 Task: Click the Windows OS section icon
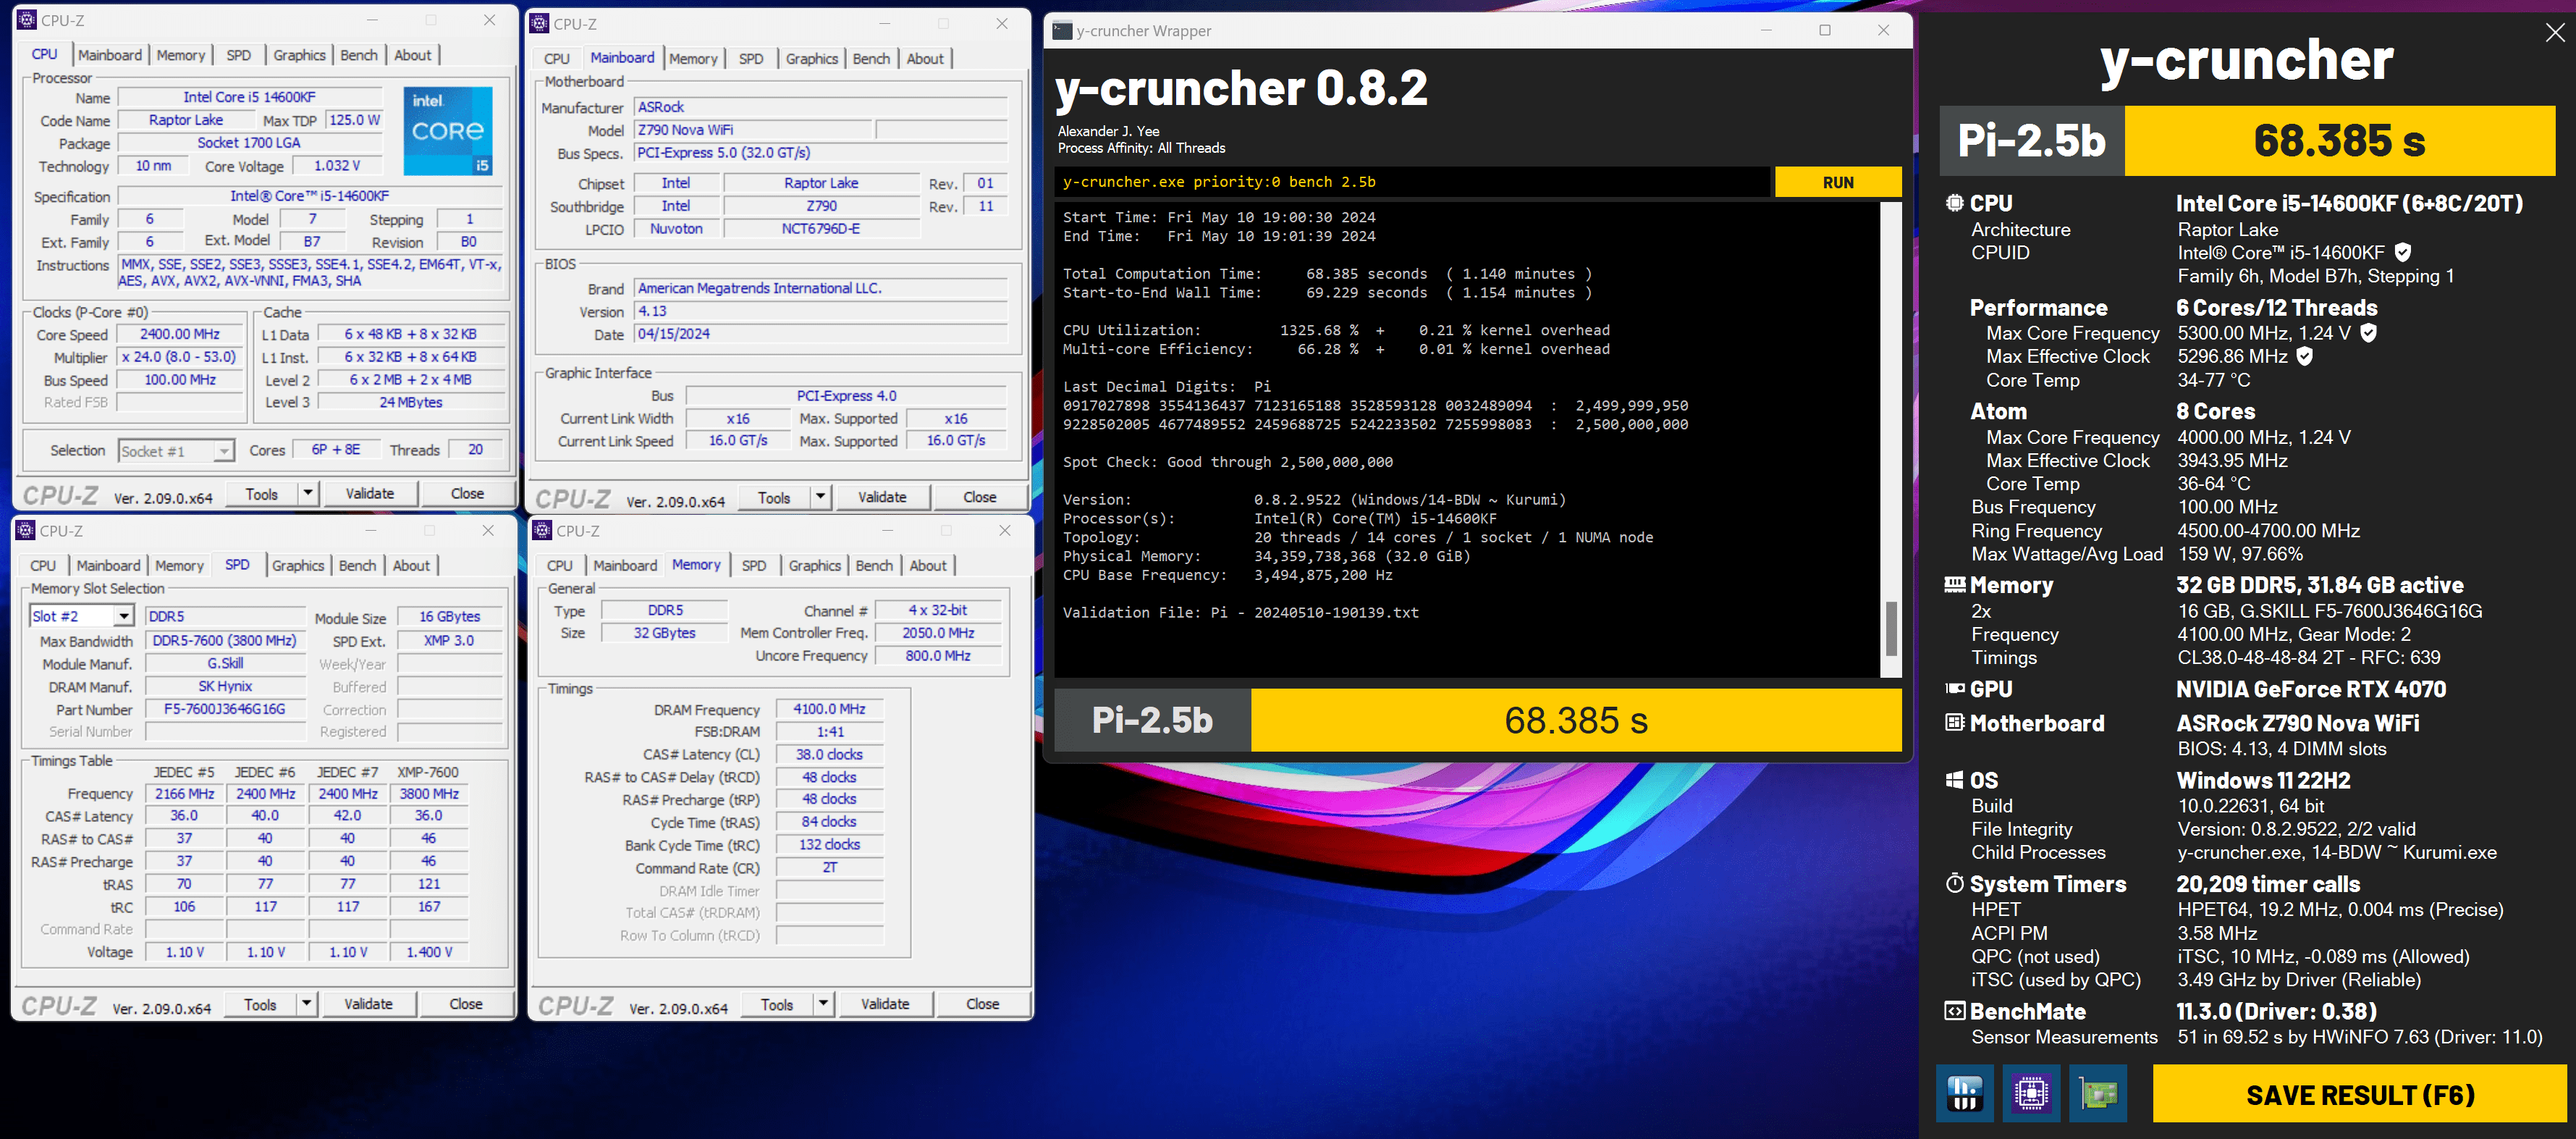point(1954,780)
